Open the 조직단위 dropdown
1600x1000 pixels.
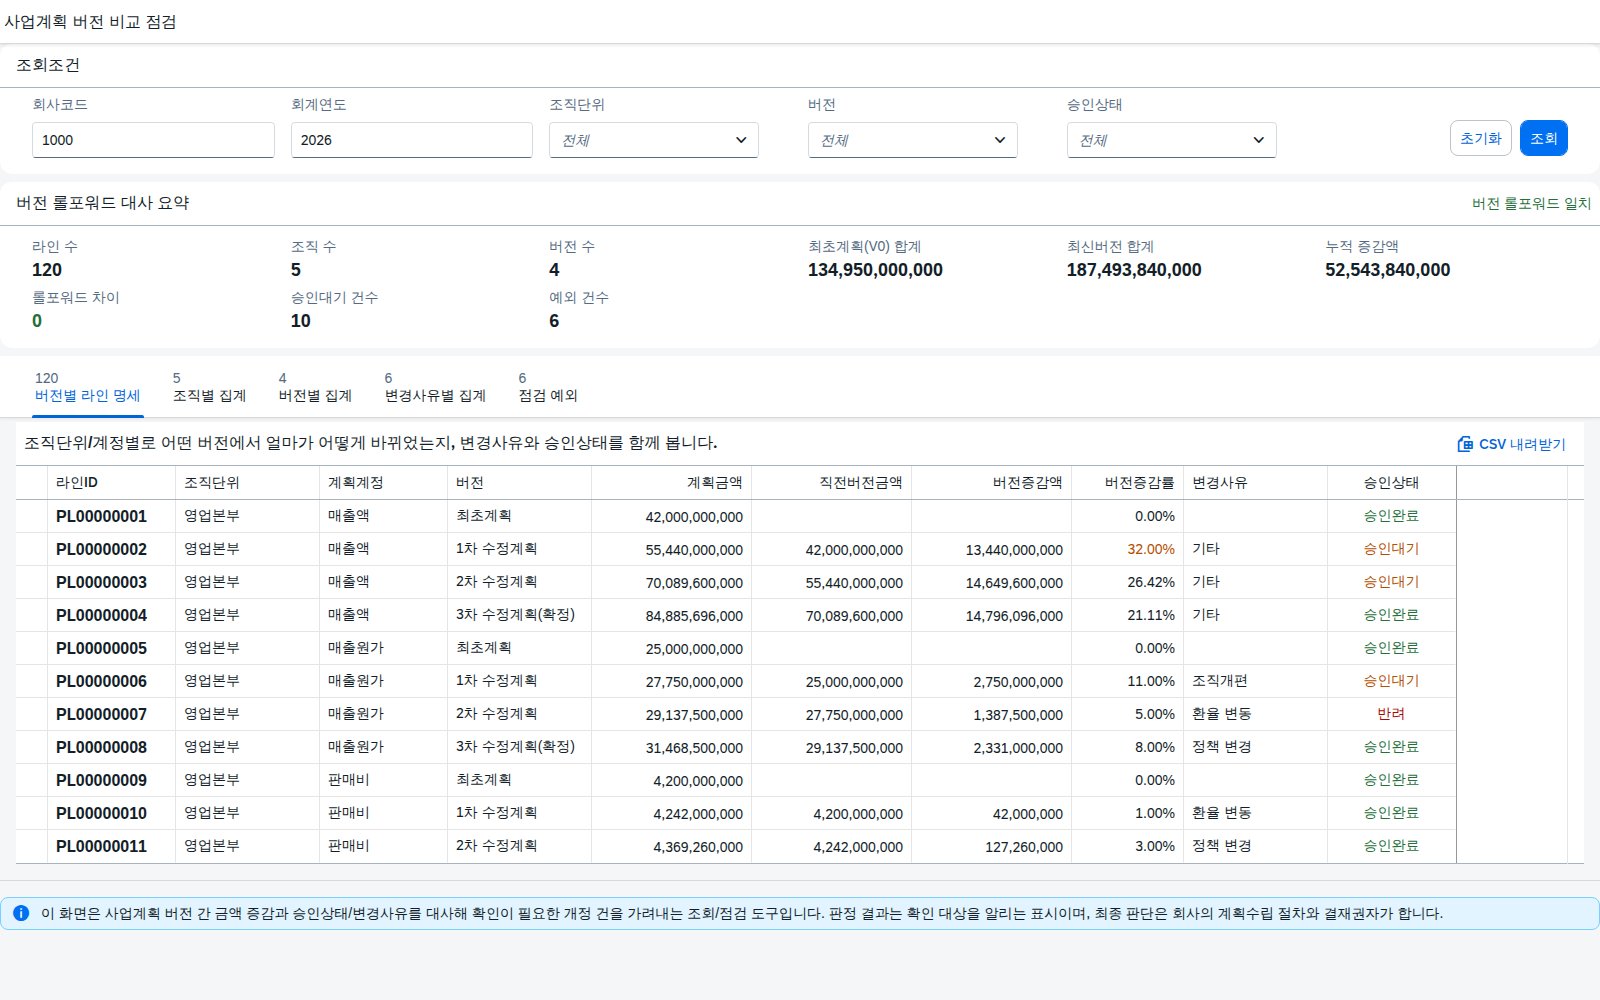[x=653, y=140]
